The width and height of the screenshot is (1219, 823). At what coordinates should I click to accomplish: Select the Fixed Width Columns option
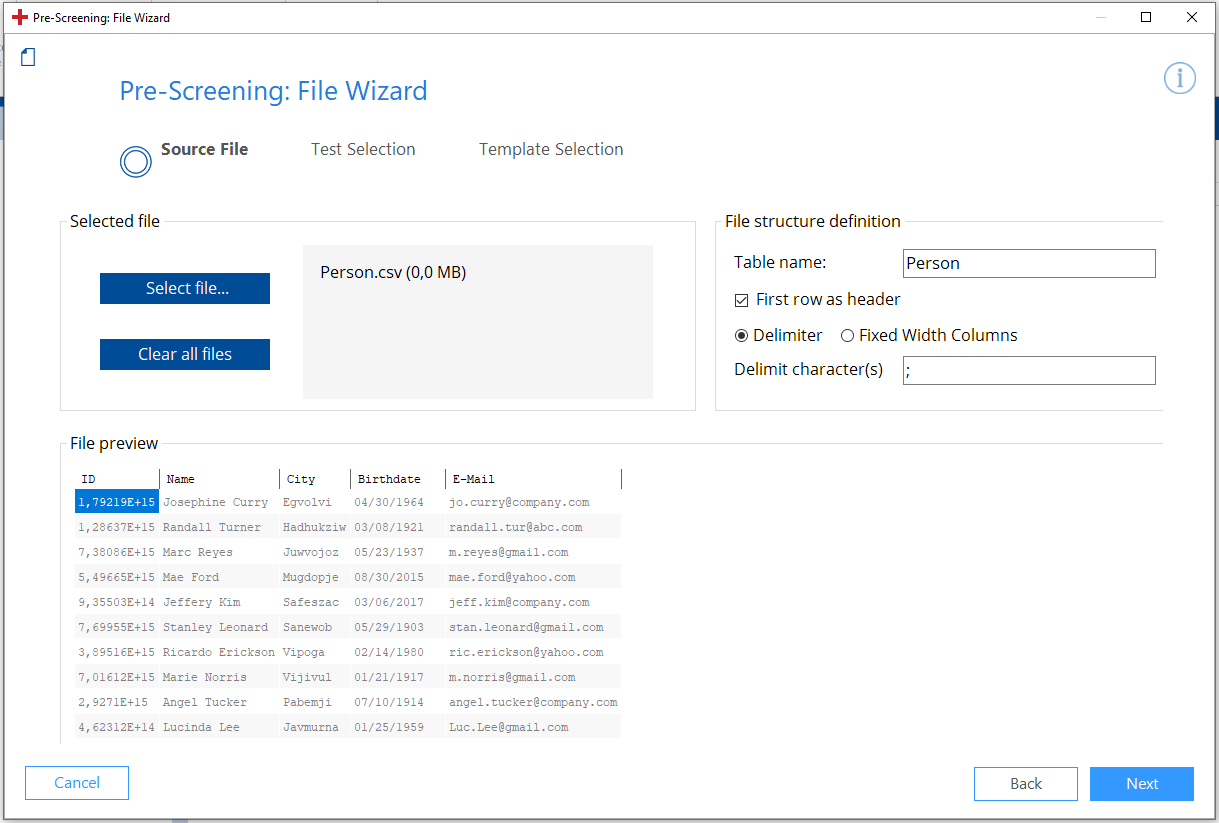847,336
